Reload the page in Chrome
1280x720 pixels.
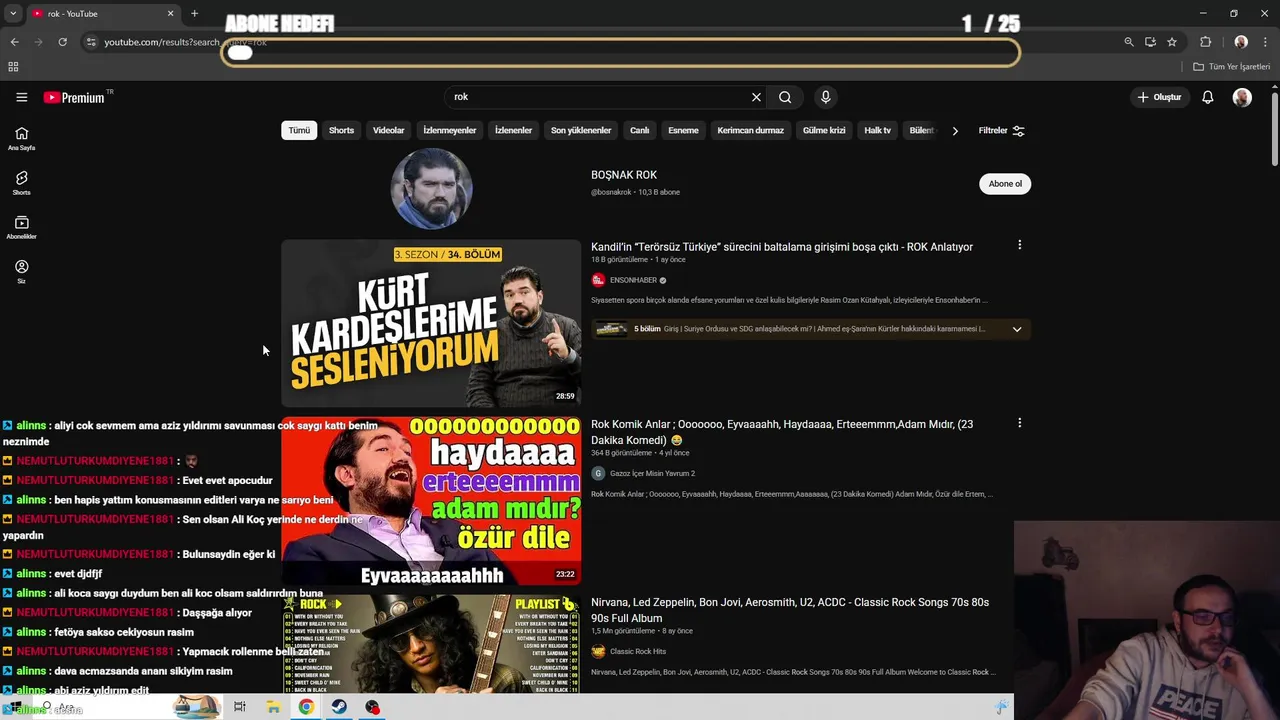(x=62, y=42)
